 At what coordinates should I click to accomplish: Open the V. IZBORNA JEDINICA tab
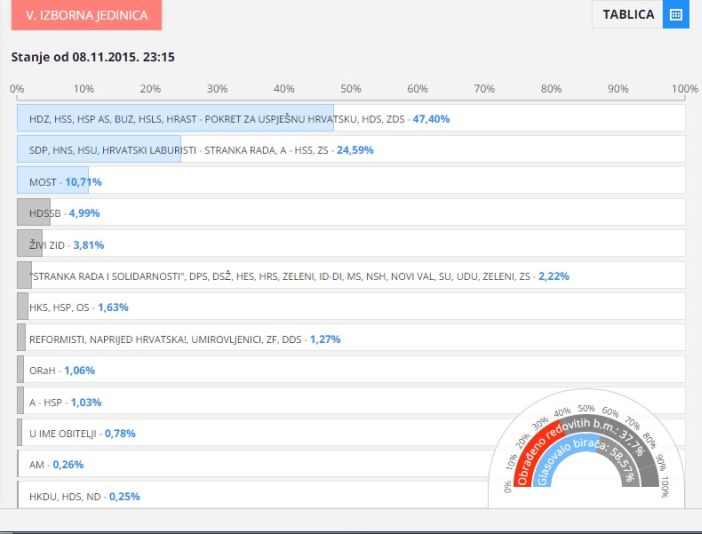[86, 15]
